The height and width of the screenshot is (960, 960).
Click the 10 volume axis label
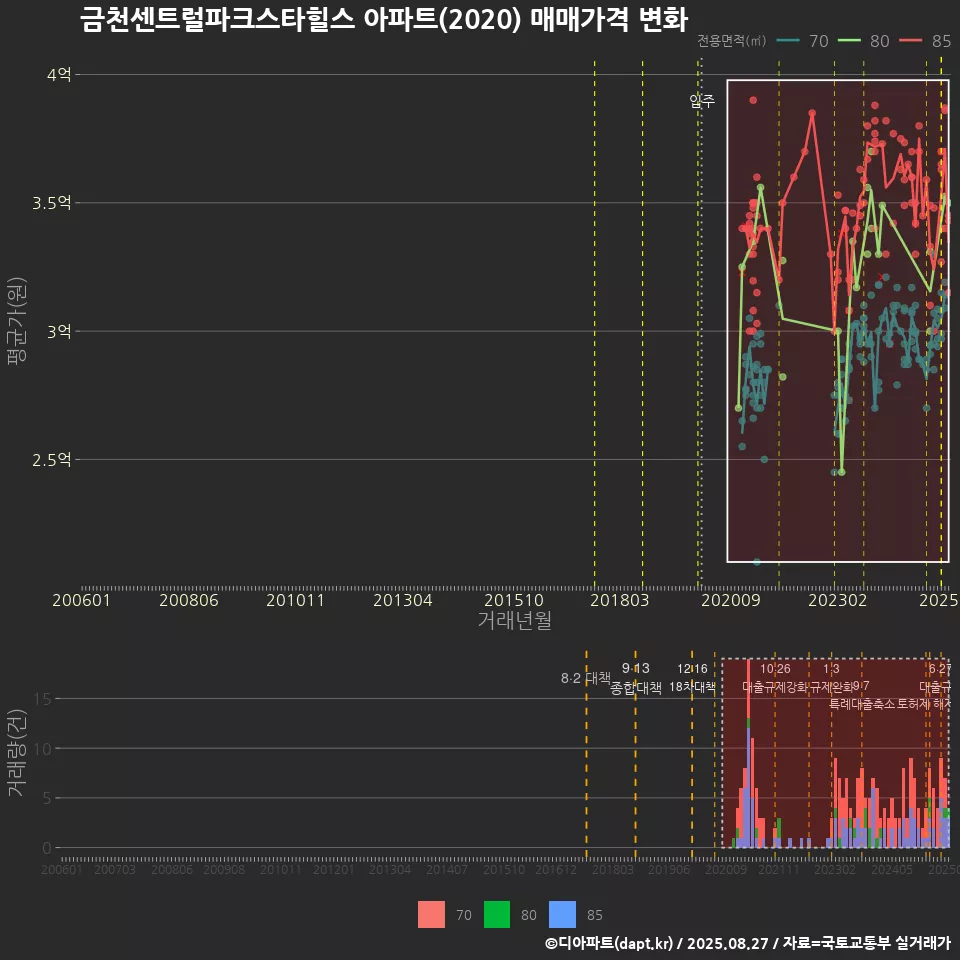43,748
